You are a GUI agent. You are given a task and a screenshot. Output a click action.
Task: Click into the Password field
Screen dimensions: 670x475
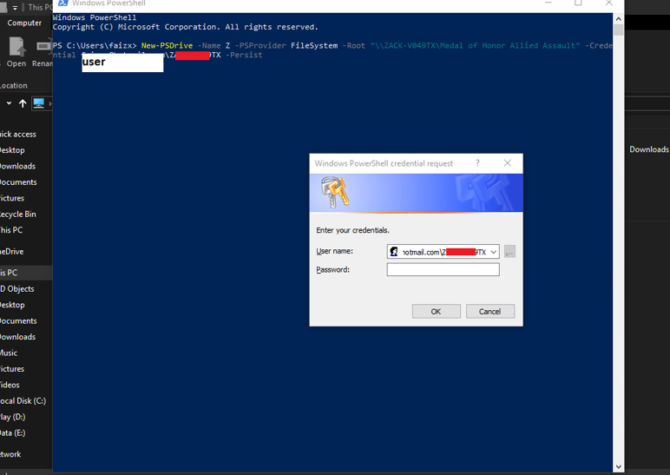click(442, 270)
